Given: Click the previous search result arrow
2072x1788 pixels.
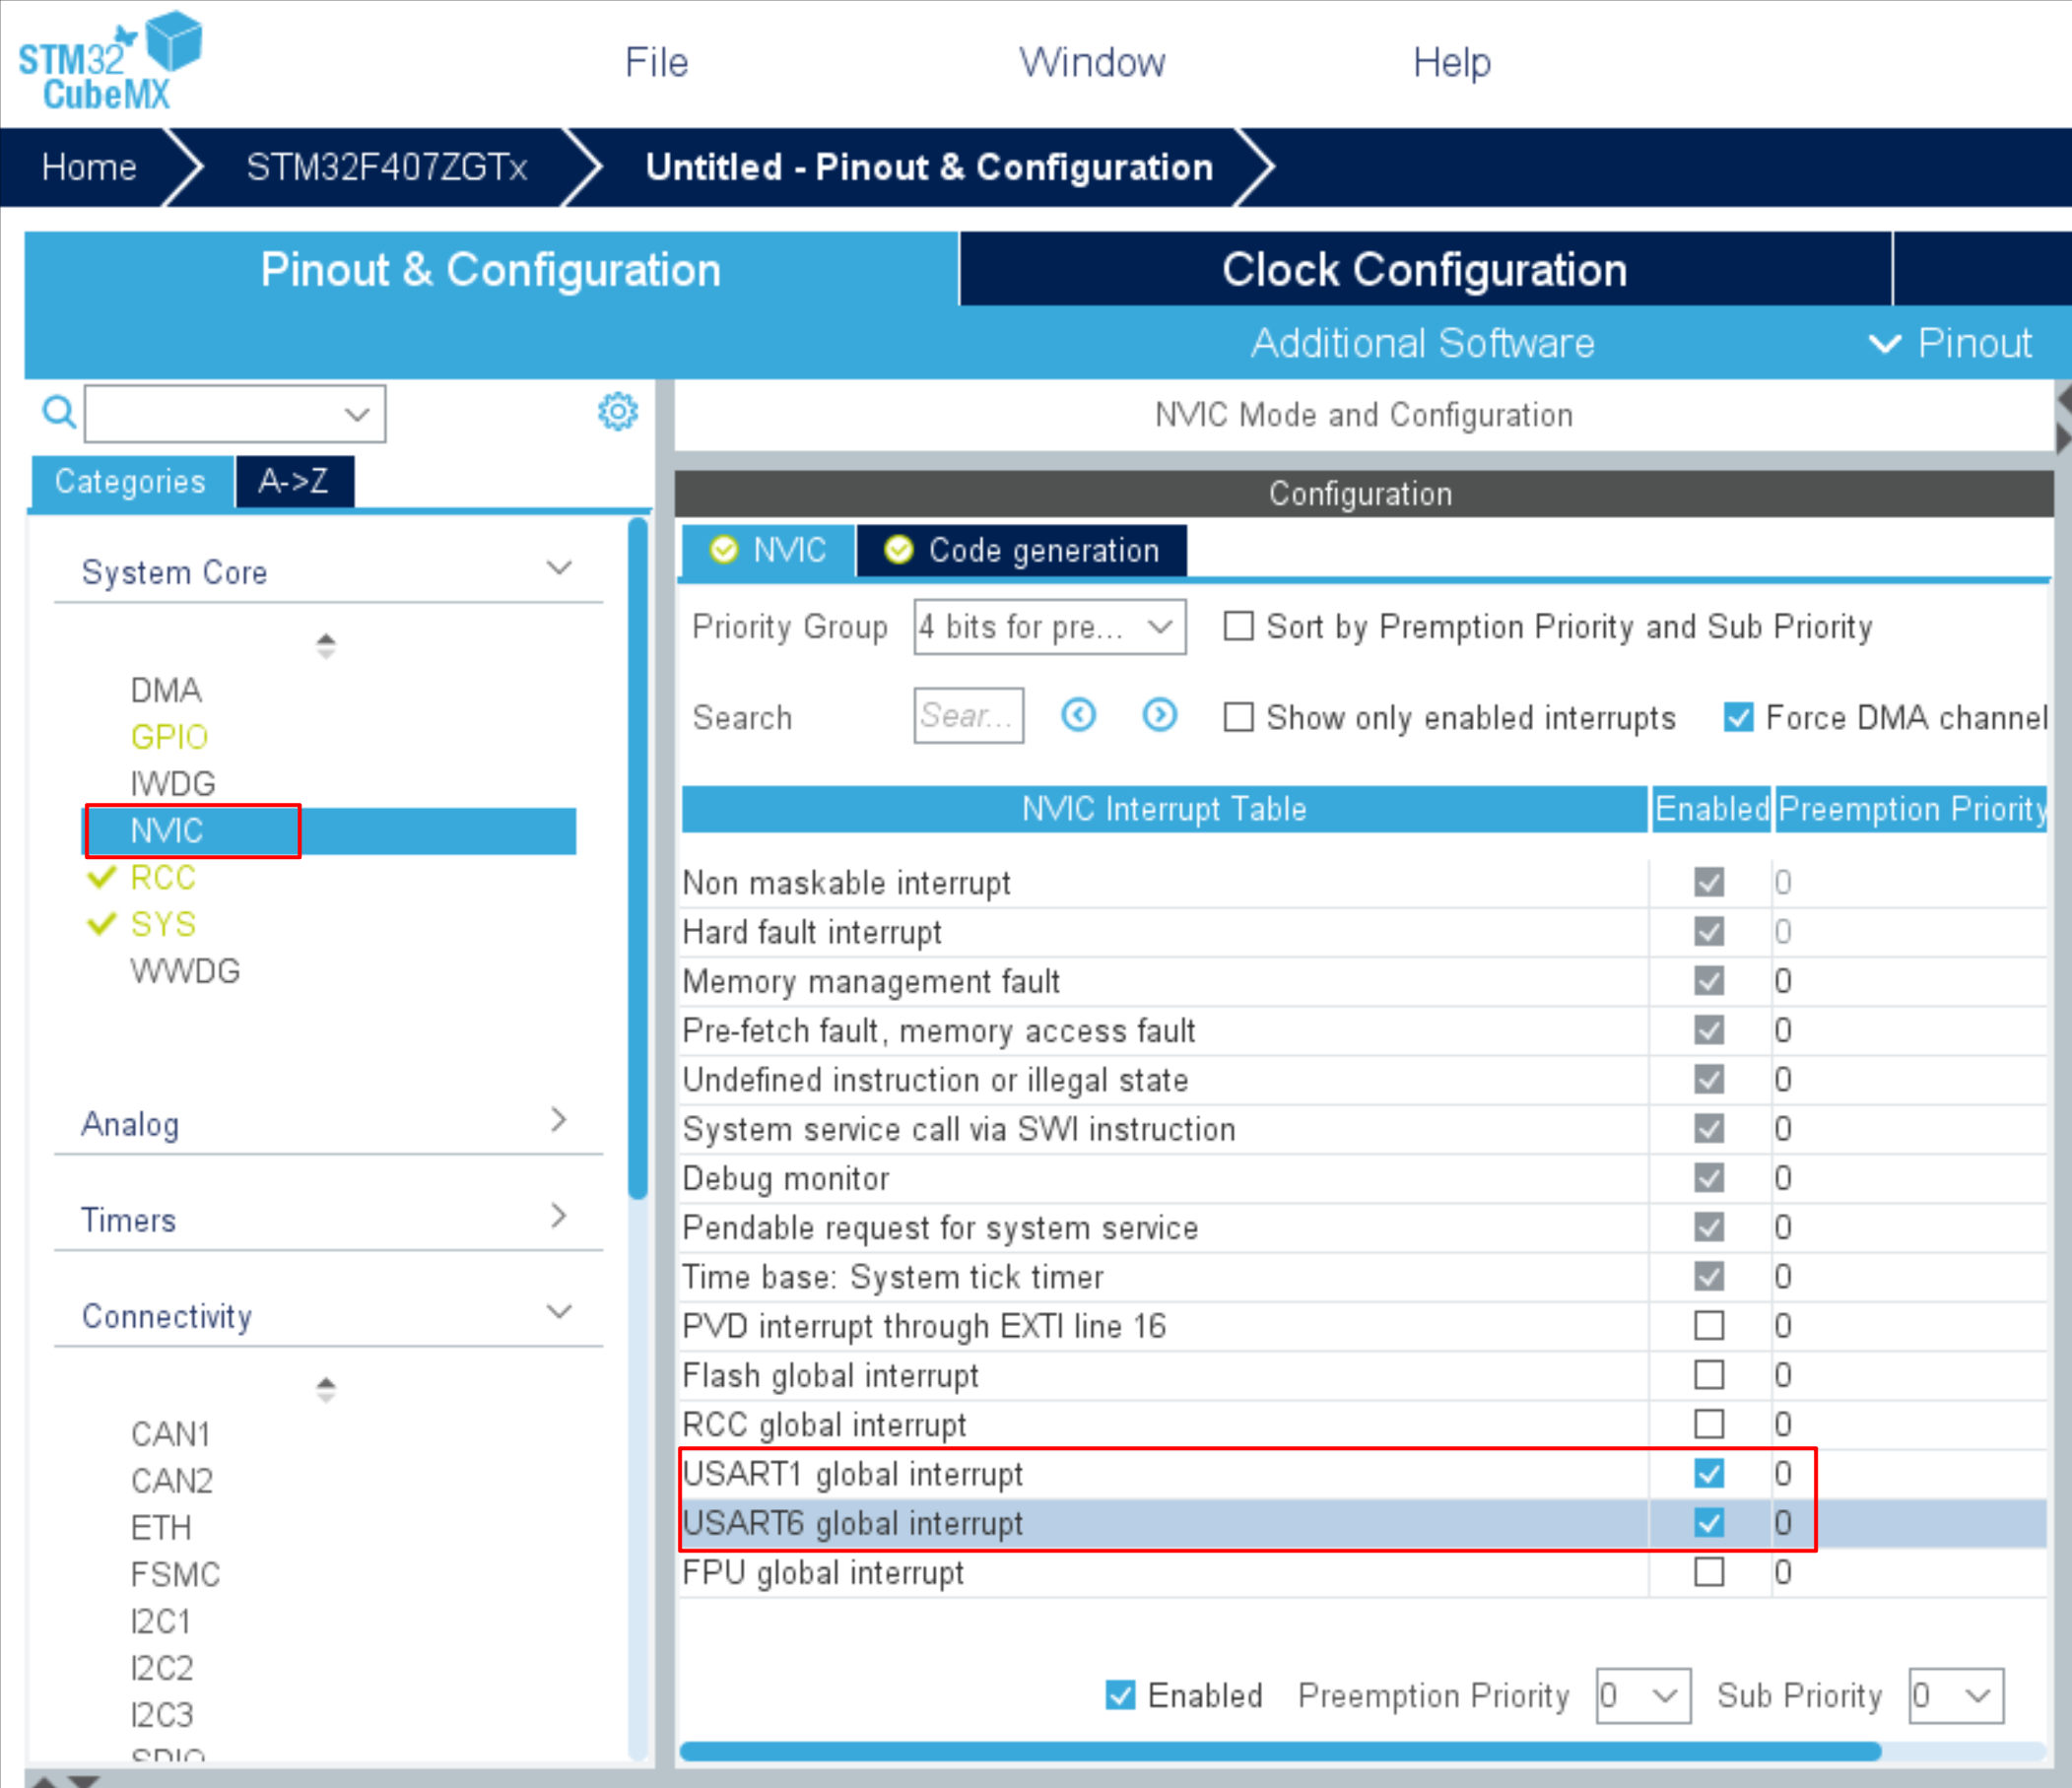Looking at the screenshot, I should coord(1078,715).
